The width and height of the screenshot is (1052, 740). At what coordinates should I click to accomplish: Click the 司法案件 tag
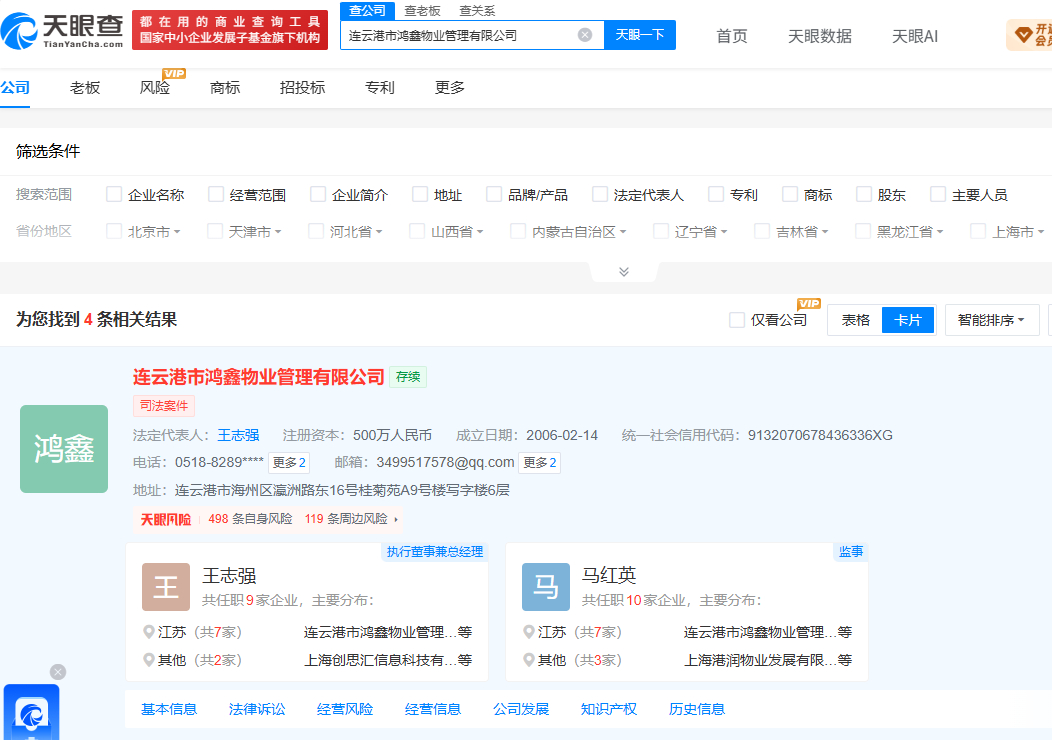164,406
